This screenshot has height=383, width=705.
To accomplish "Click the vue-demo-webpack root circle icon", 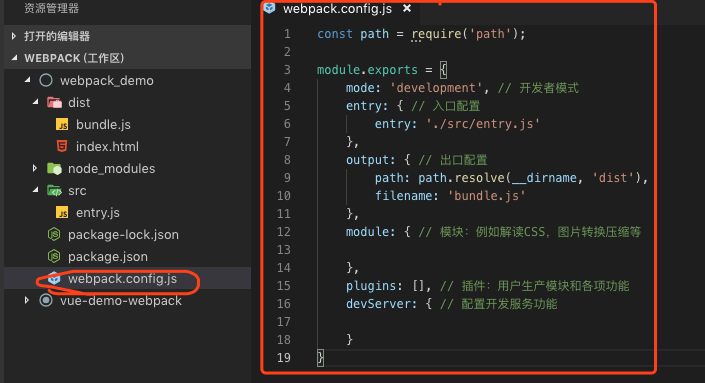I will tap(46, 300).
